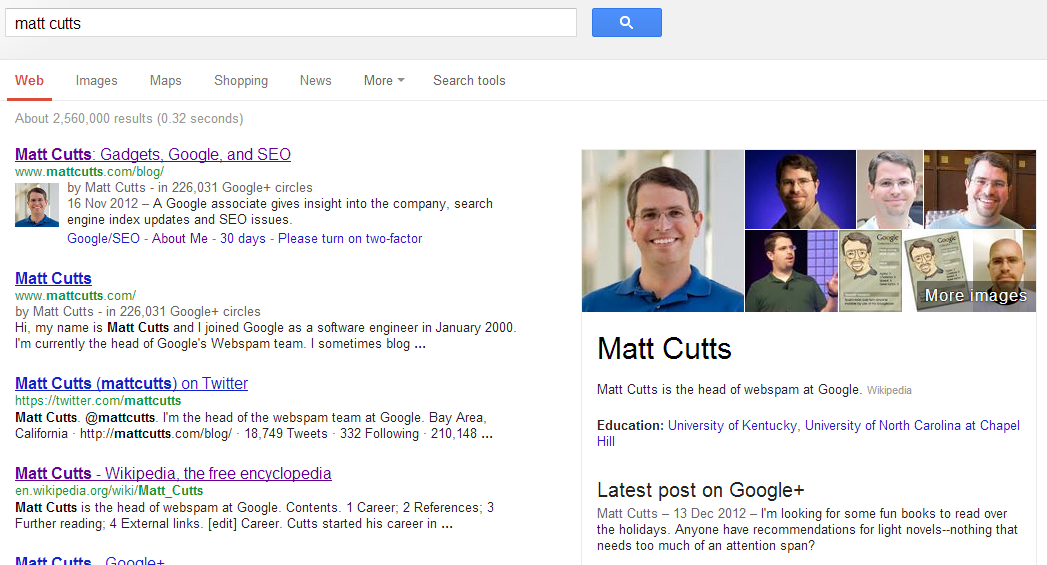Switch to the Maps tab
This screenshot has height=565, width=1047.
(x=166, y=80)
